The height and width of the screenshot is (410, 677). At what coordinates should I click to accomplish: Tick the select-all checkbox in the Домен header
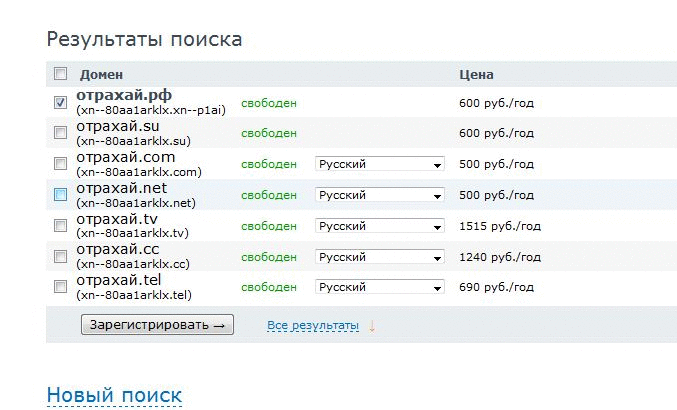(60, 73)
